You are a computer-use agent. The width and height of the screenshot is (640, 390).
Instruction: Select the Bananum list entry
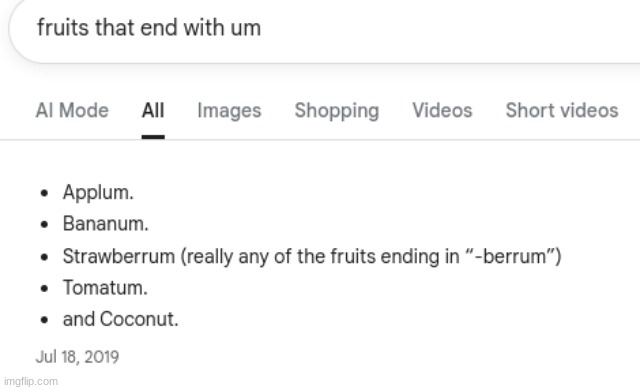[105, 224]
